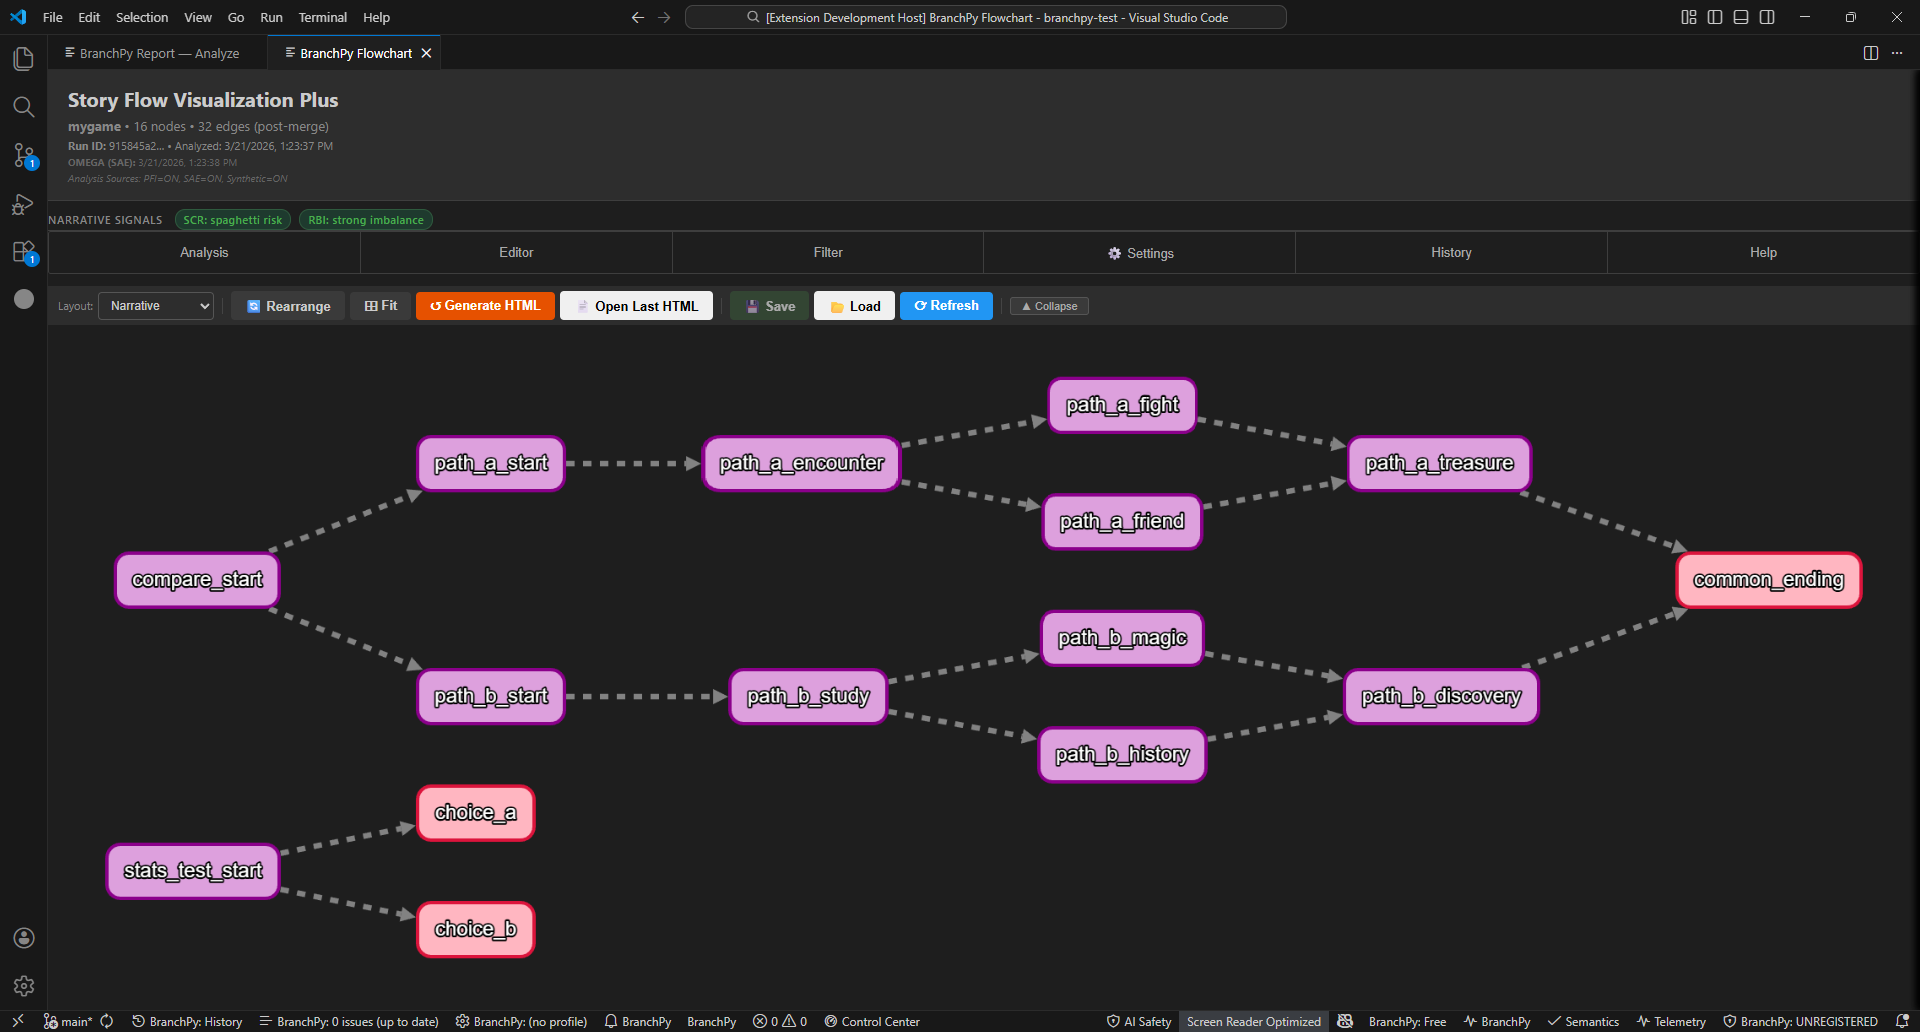
Task: Open Run and Debug view icon
Action: click(23, 204)
